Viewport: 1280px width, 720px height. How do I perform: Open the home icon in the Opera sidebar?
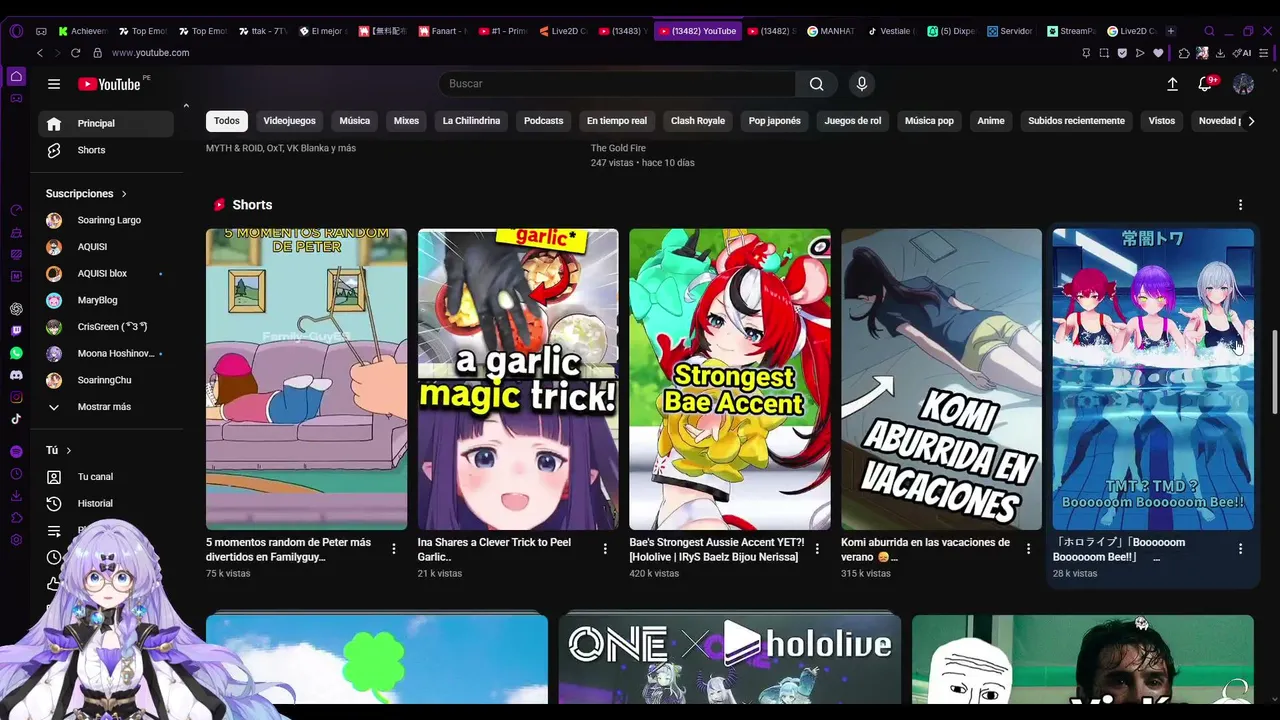tap(16, 76)
